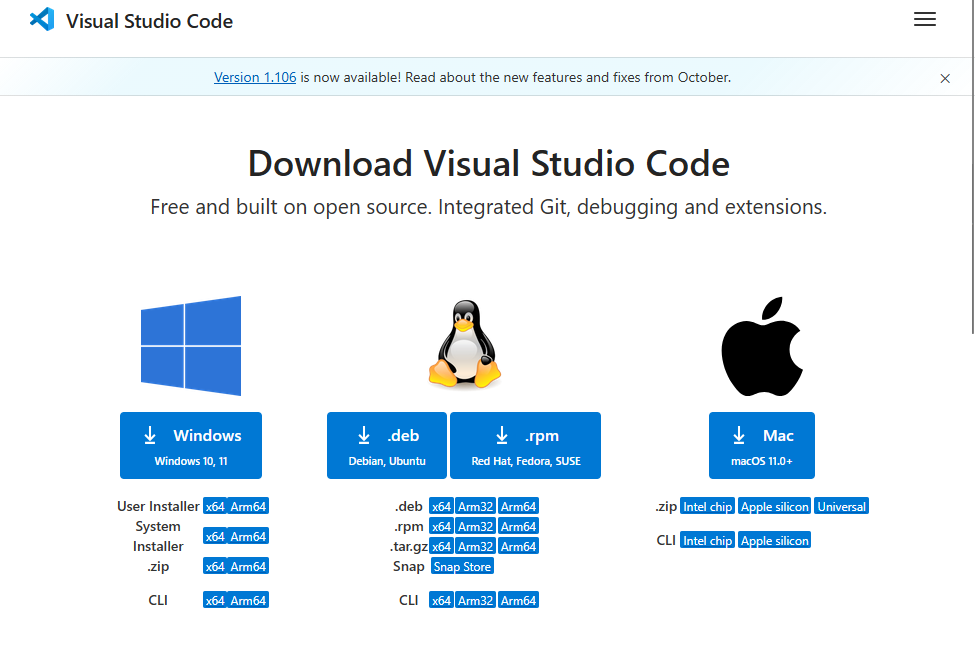Download the .rpm Red Hat package
The height and width of the screenshot is (652, 975).
coord(526,446)
